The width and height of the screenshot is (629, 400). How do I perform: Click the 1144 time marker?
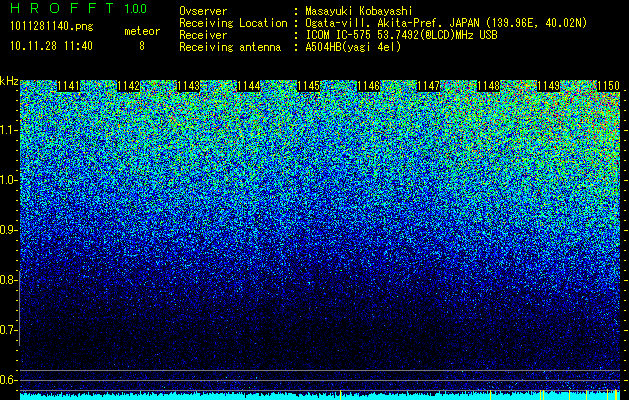pos(248,86)
